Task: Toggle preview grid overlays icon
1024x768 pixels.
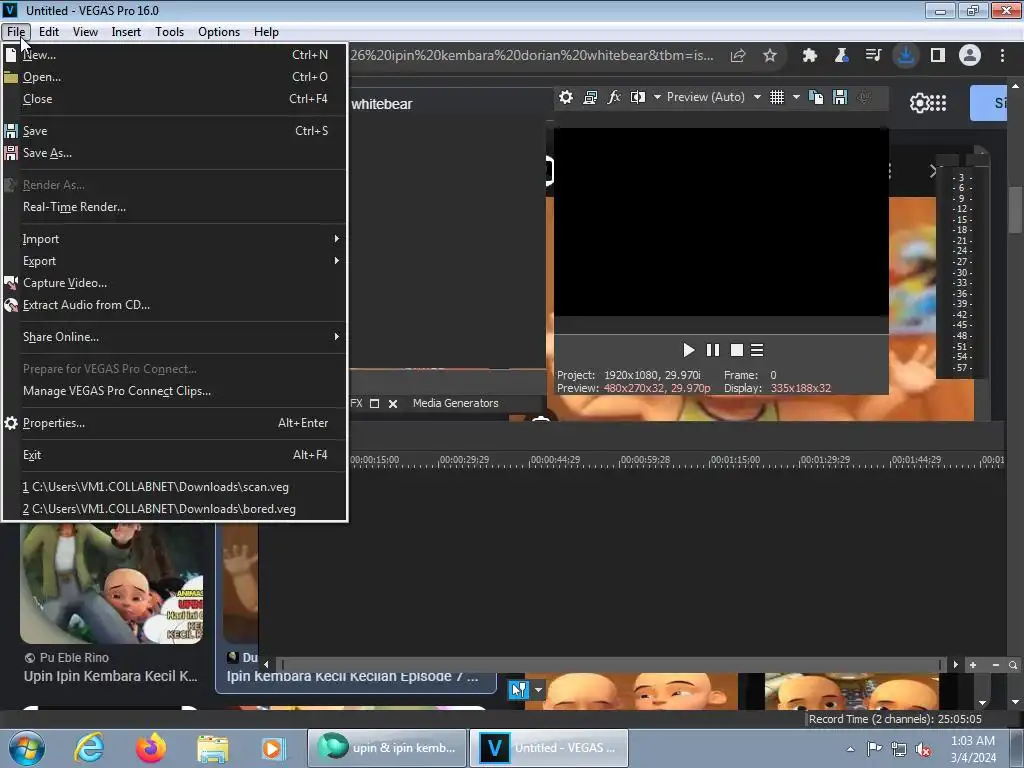Action: (x=776, y=97)
